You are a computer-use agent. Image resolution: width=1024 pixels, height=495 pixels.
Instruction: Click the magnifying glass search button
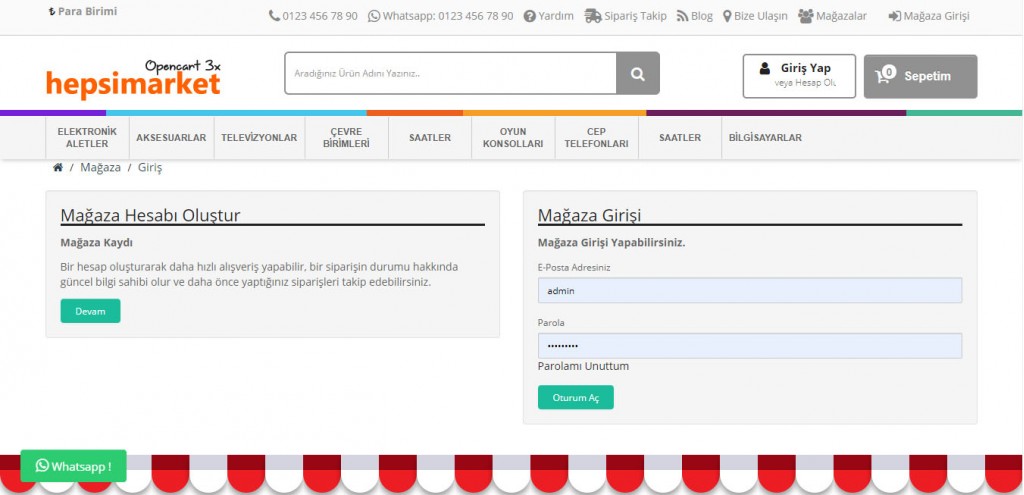pos(637,74)
